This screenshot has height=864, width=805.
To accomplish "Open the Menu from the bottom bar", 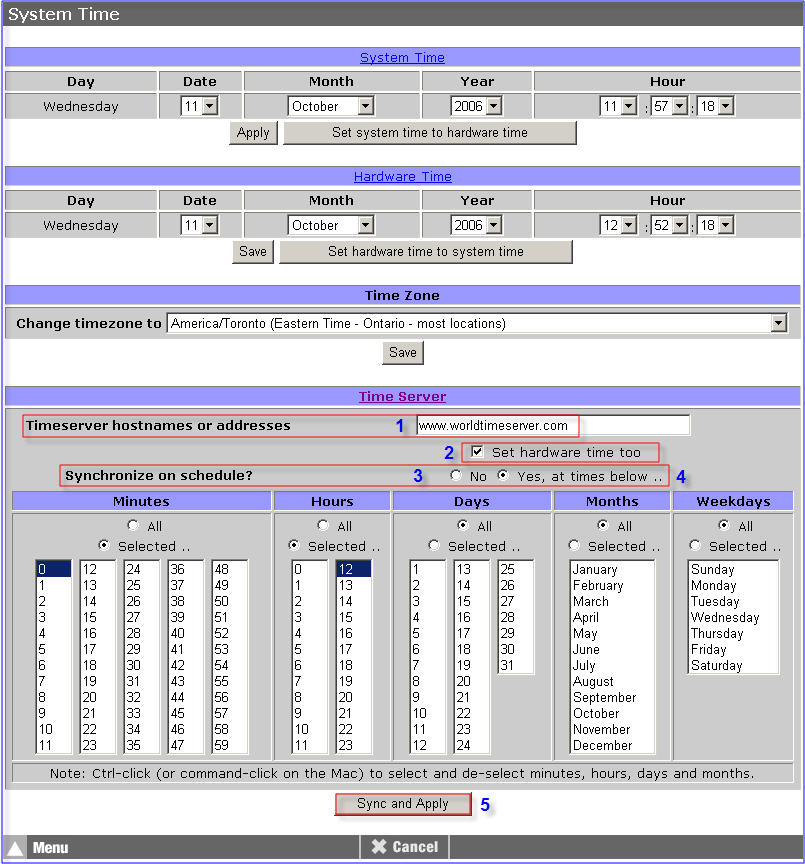I will pyautogui.click(x=50, y=845).
